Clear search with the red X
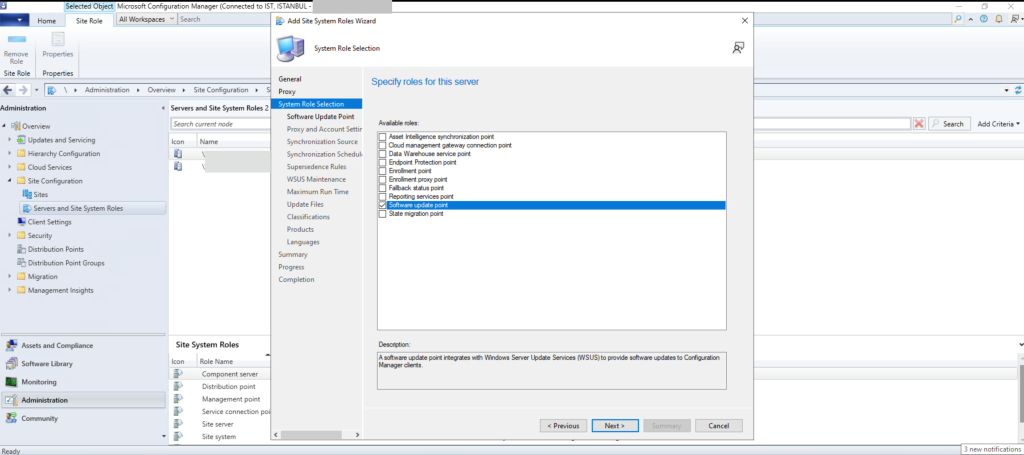Screen dimensions: 1024x455 [918, 124]
